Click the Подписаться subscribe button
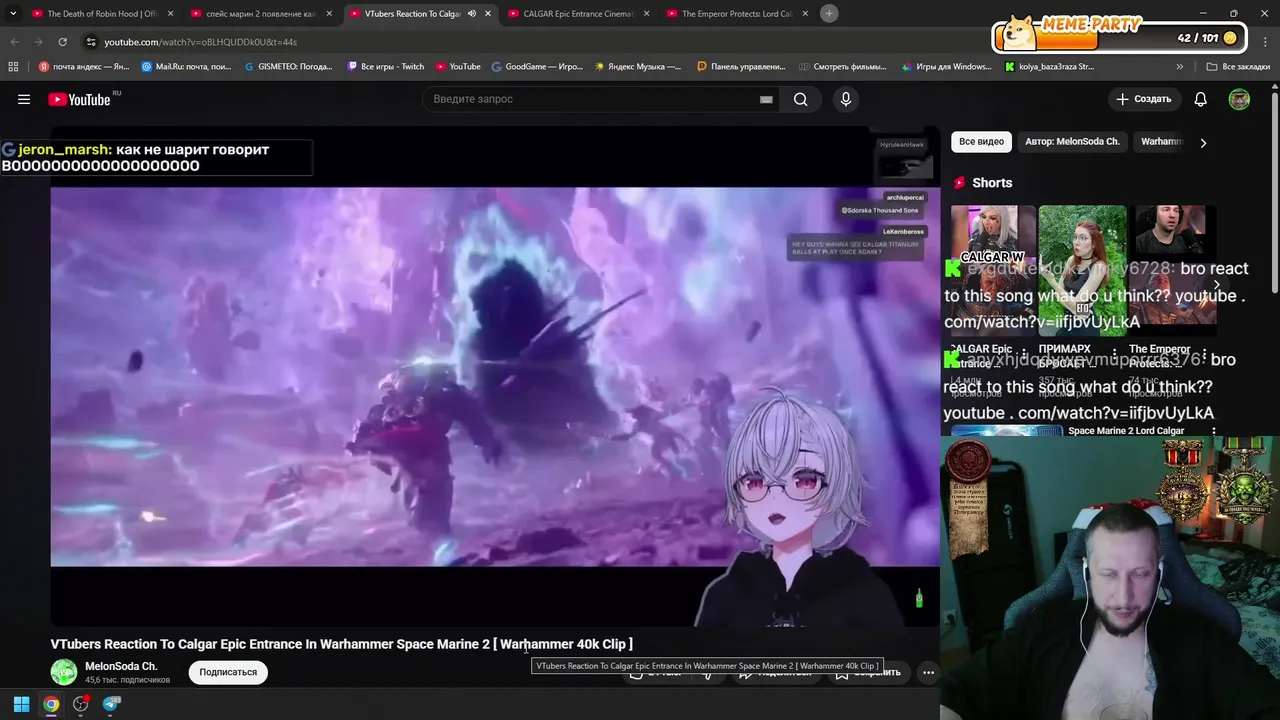 (228, 672)
